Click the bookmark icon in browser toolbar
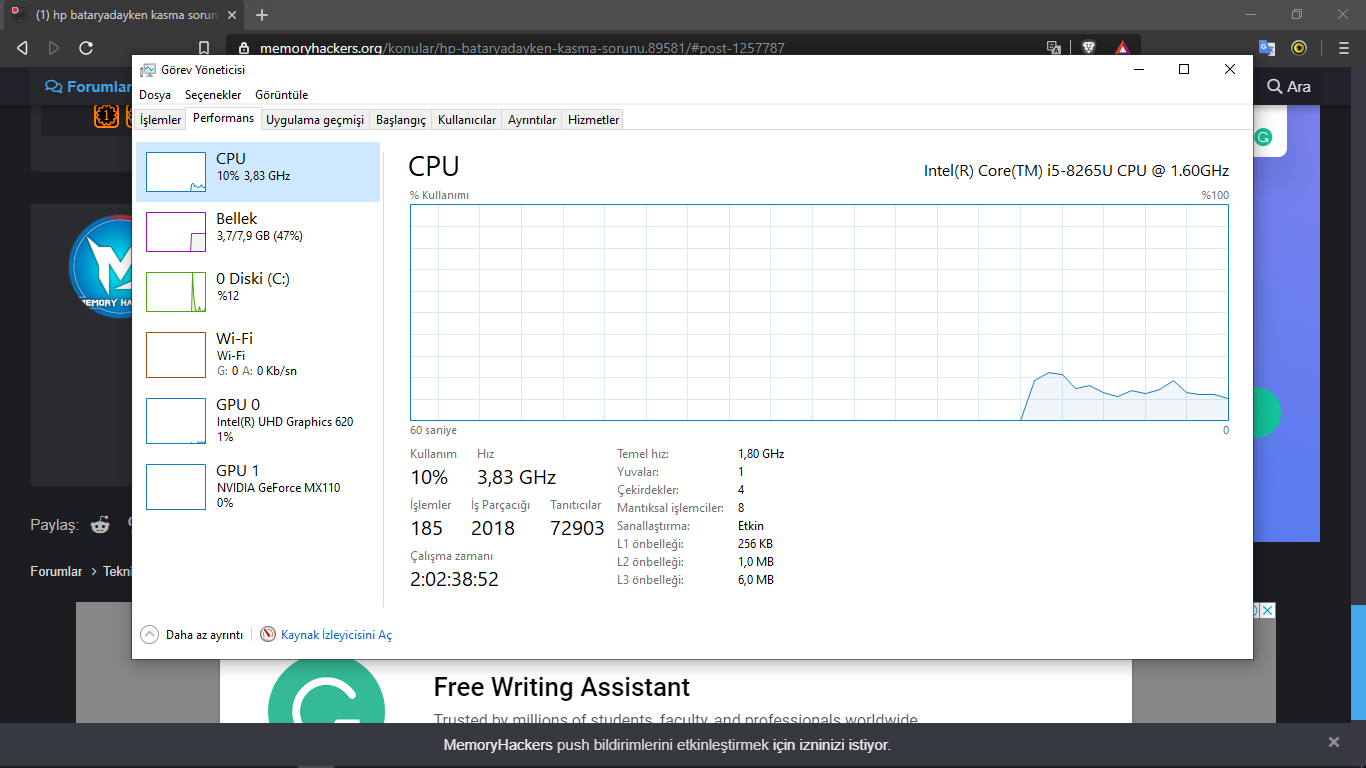 point(204,47)
